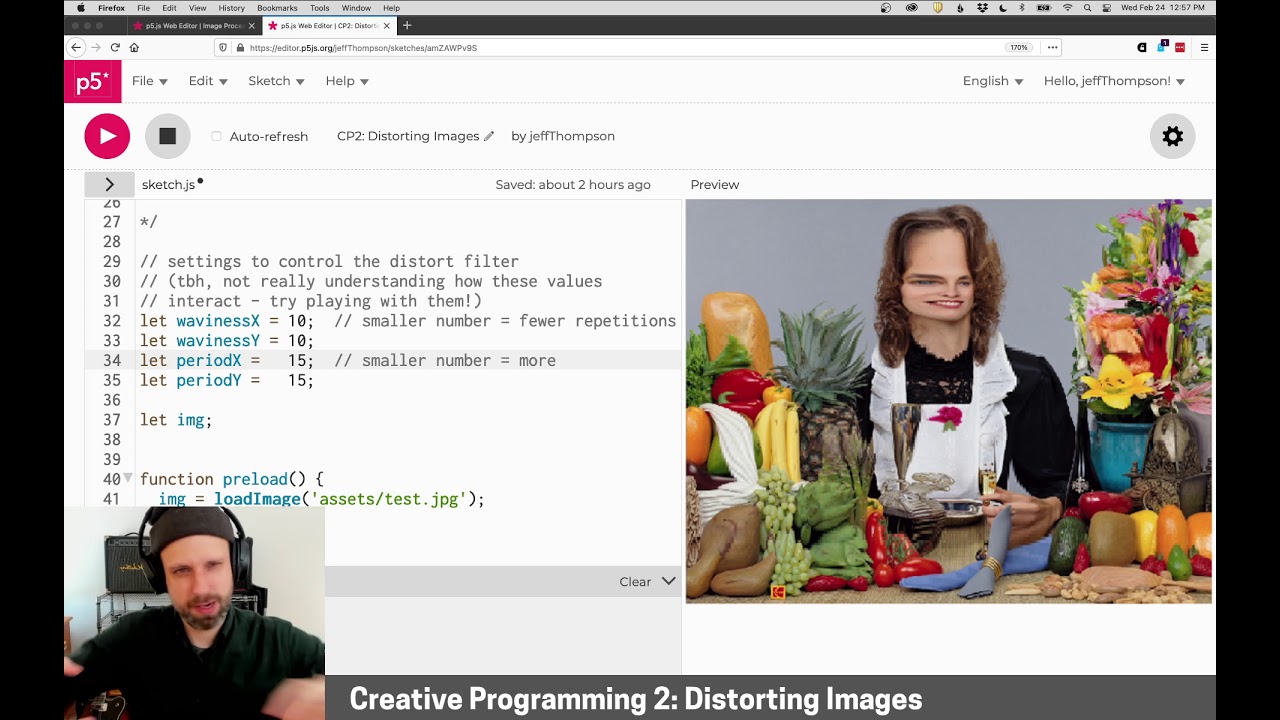Viewport: 1280px width, 720px height.
Task: Edit sketch name with pencil icon
Action: point(489,136)
